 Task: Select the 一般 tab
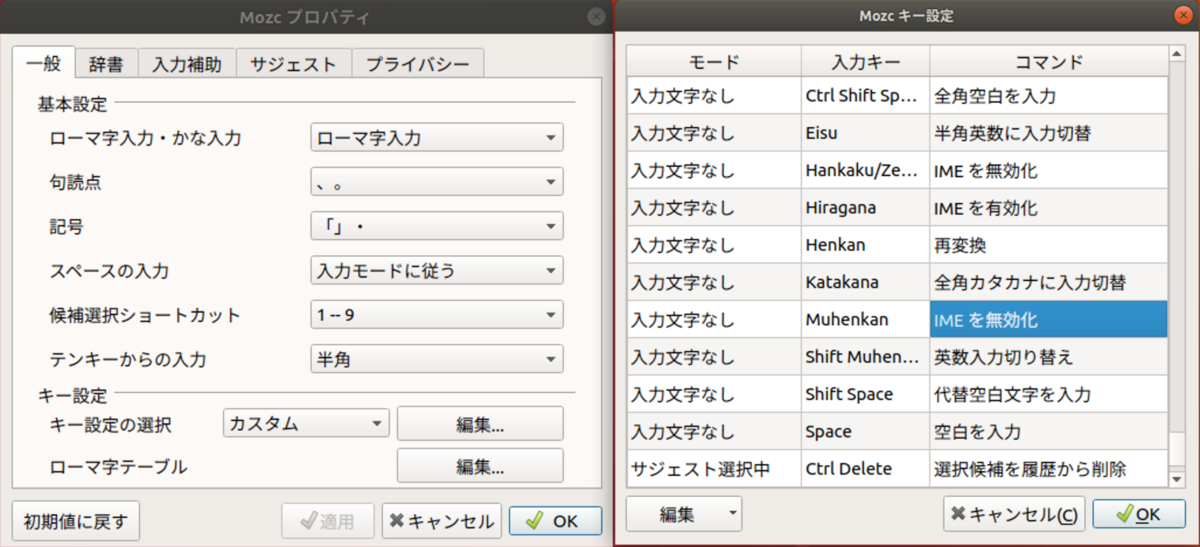tap(43, 62)
